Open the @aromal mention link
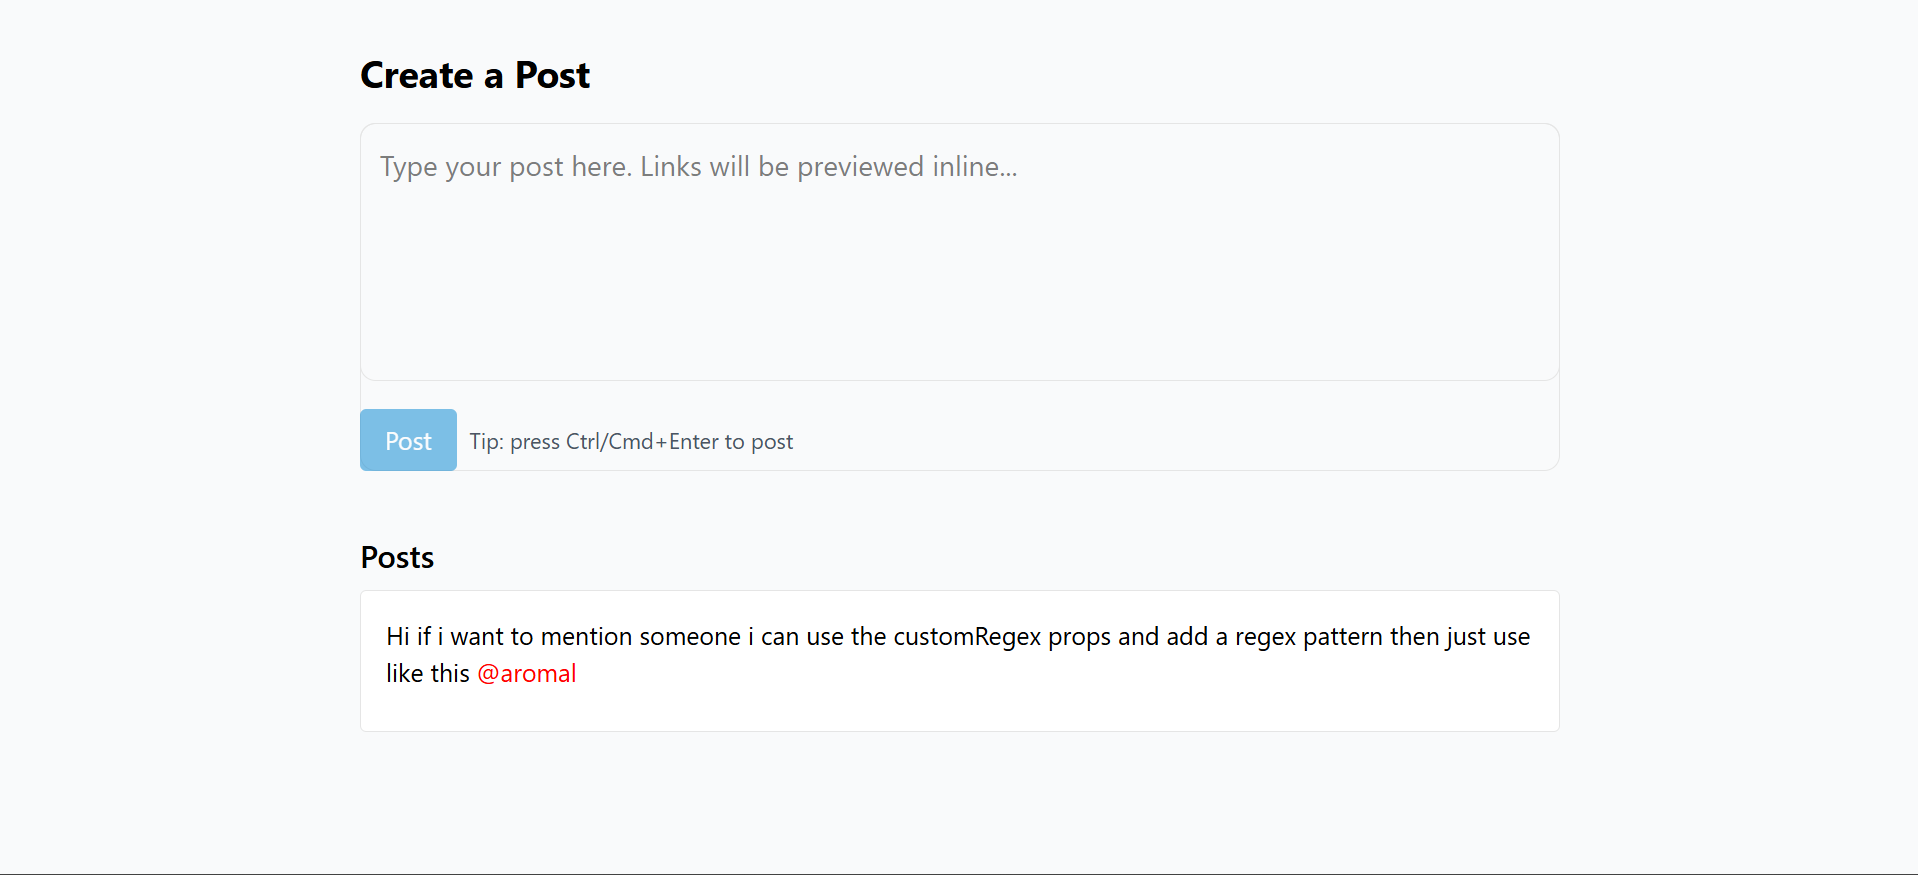The image size is (1918, 875). click(527, 674)
